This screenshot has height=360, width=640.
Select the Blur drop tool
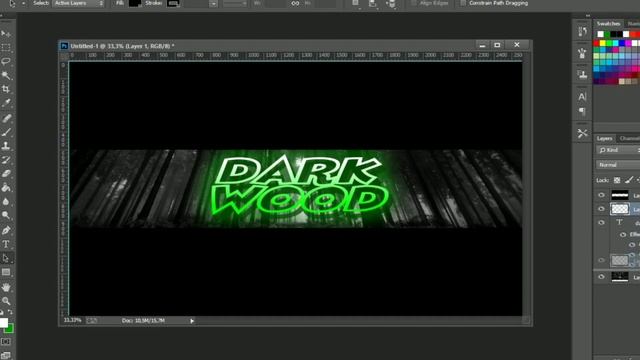click(x=6, y=202)
